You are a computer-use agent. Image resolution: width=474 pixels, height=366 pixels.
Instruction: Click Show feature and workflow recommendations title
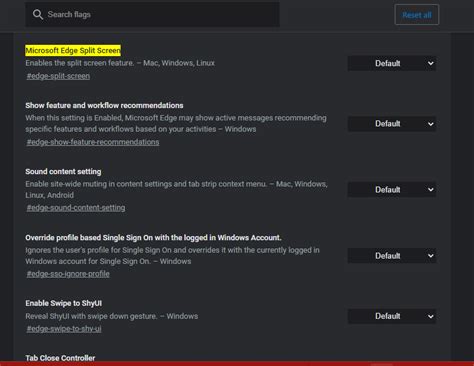(104, 105)
